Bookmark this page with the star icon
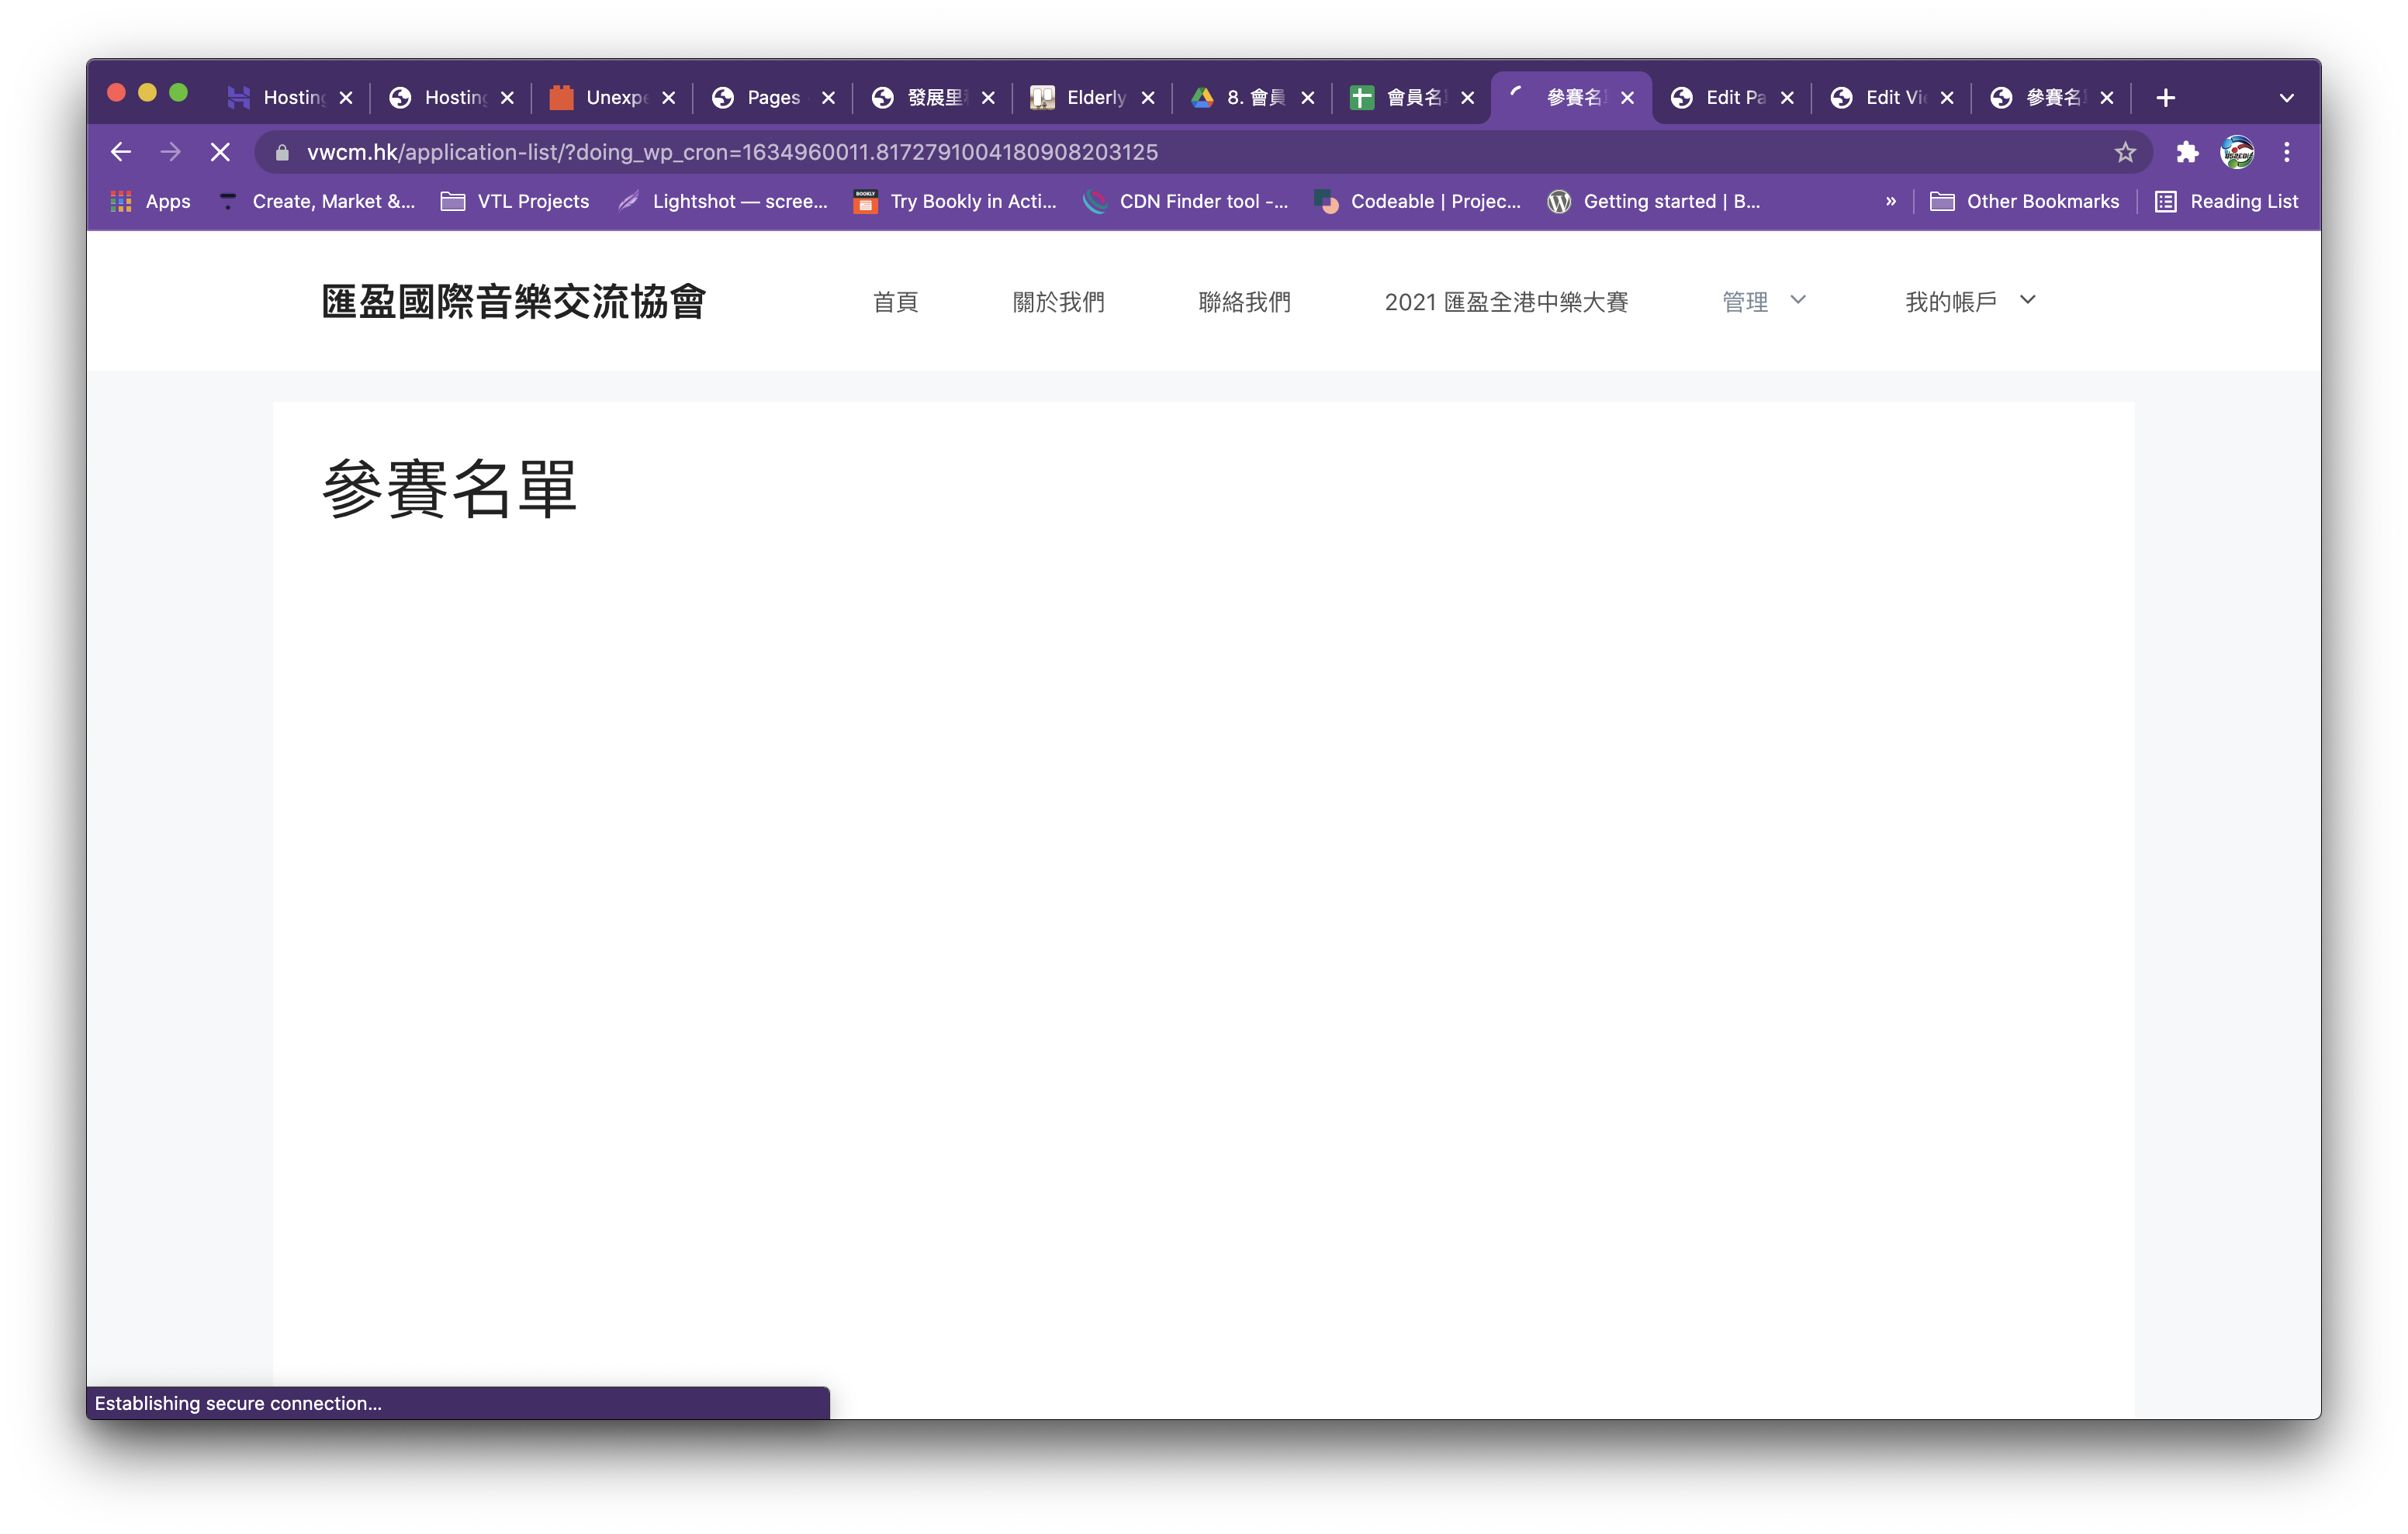This screenshot has height=1534, width=2408. [x=2125, y=152]
